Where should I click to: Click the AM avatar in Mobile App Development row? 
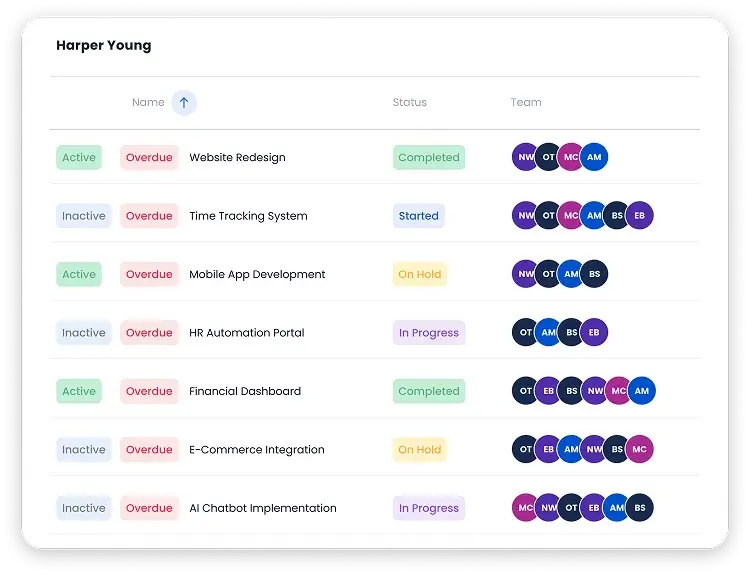[x=571, y=274]
